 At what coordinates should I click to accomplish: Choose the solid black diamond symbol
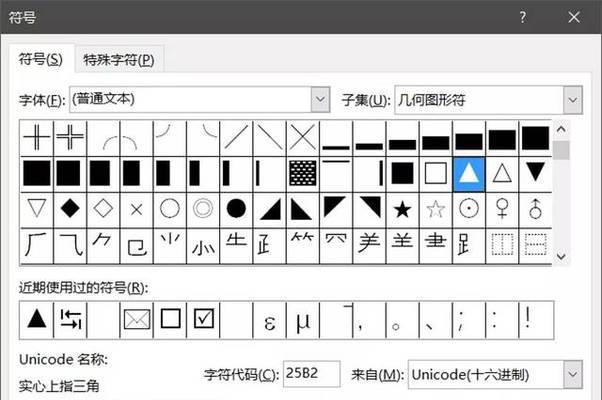point(70,210)
